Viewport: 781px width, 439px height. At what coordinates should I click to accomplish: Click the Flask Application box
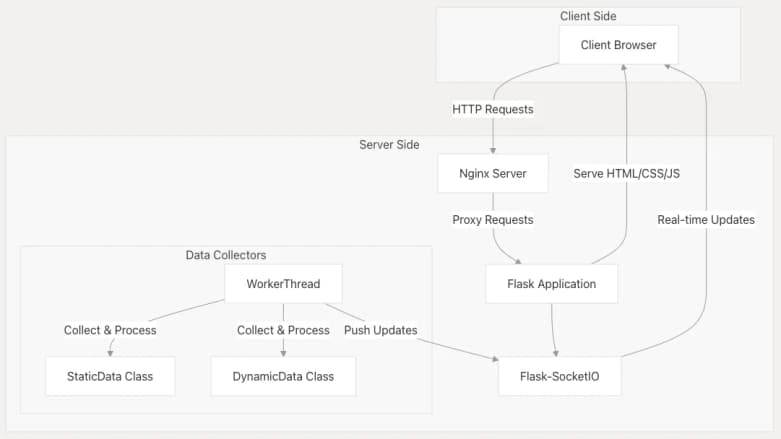(551, 284)
